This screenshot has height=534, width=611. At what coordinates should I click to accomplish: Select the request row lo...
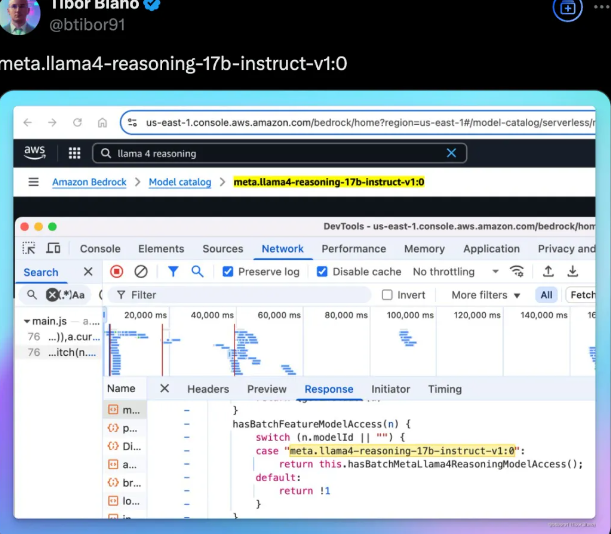[124, 501]
